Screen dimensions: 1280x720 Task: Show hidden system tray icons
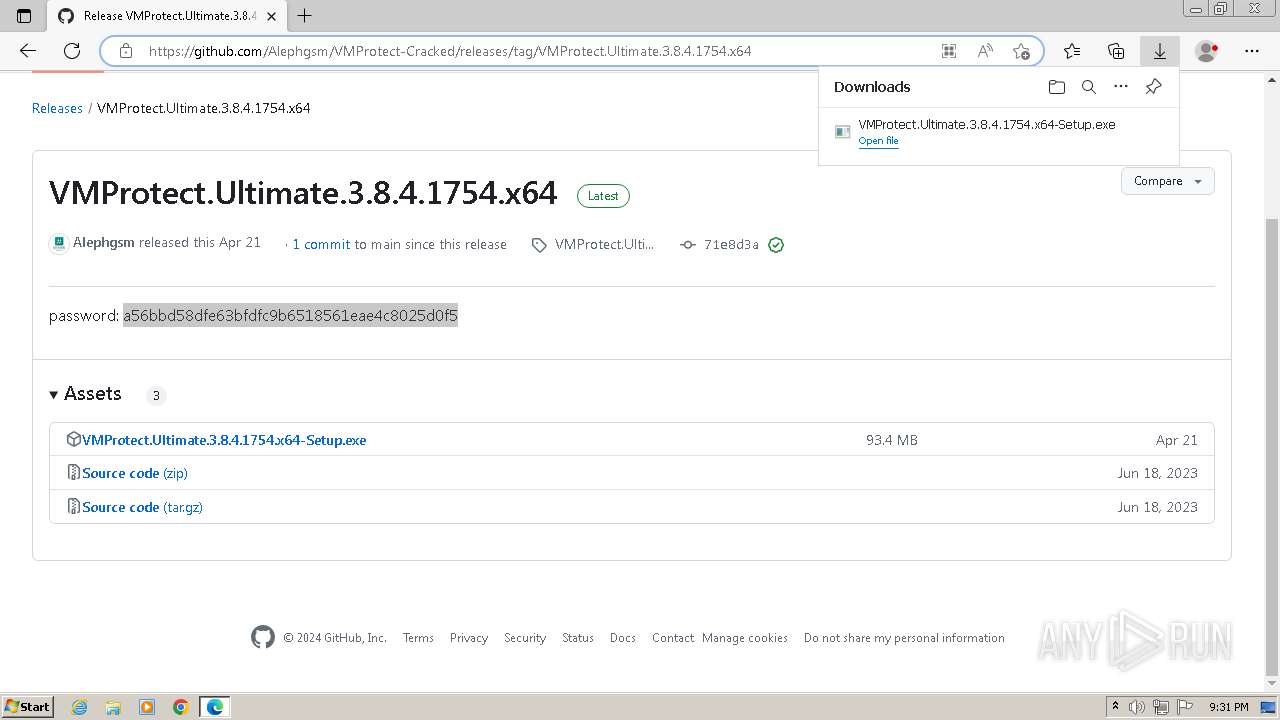[1116, 707]
